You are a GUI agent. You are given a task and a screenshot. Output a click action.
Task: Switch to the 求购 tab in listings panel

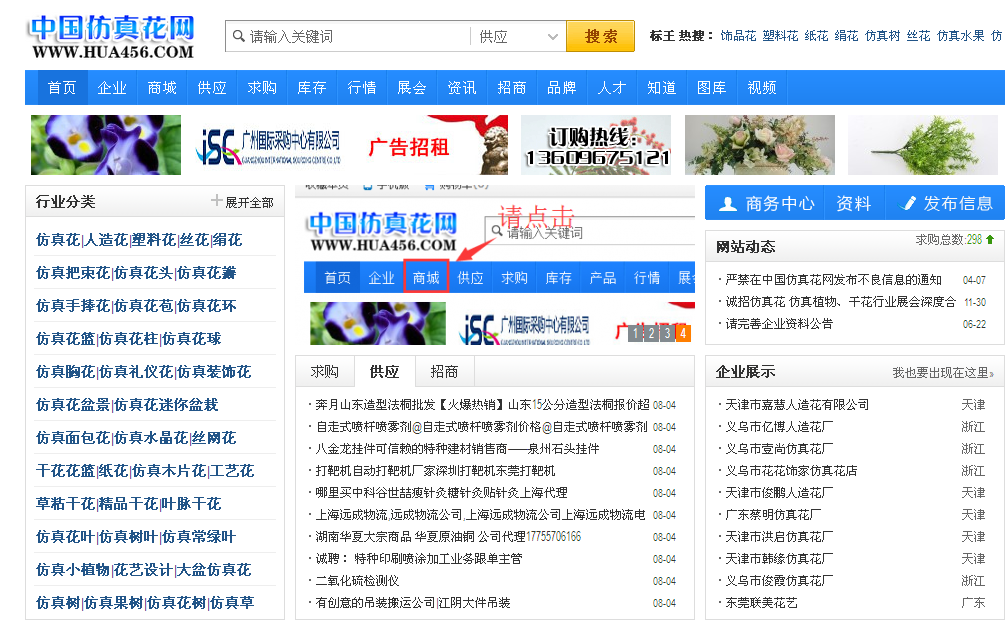click(x=325, y=371)
